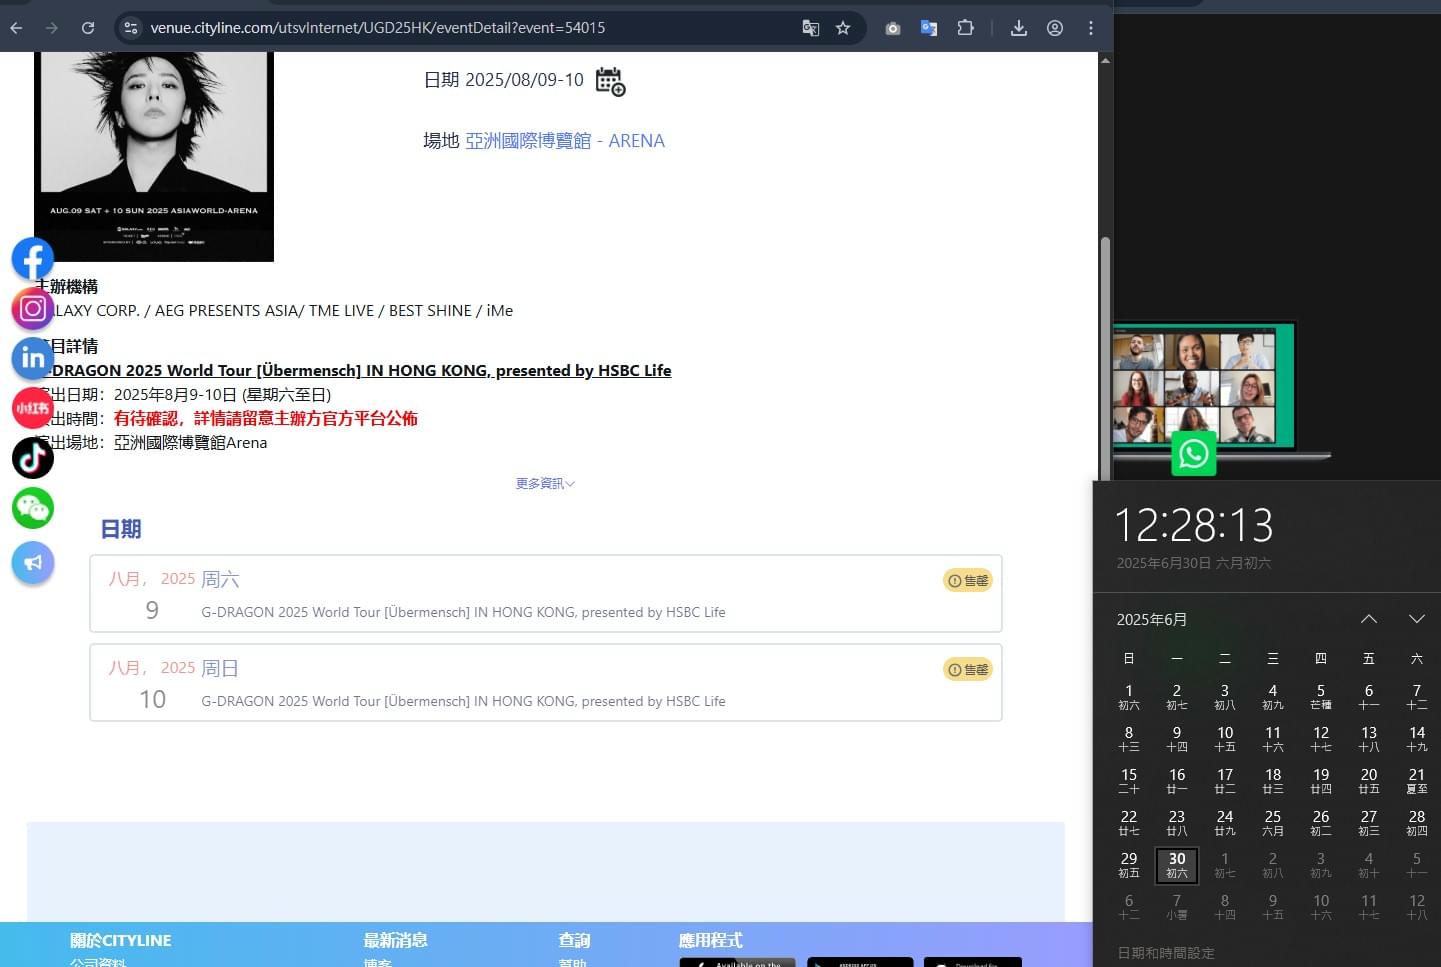Reload the Cityline page

coord(88,28)
